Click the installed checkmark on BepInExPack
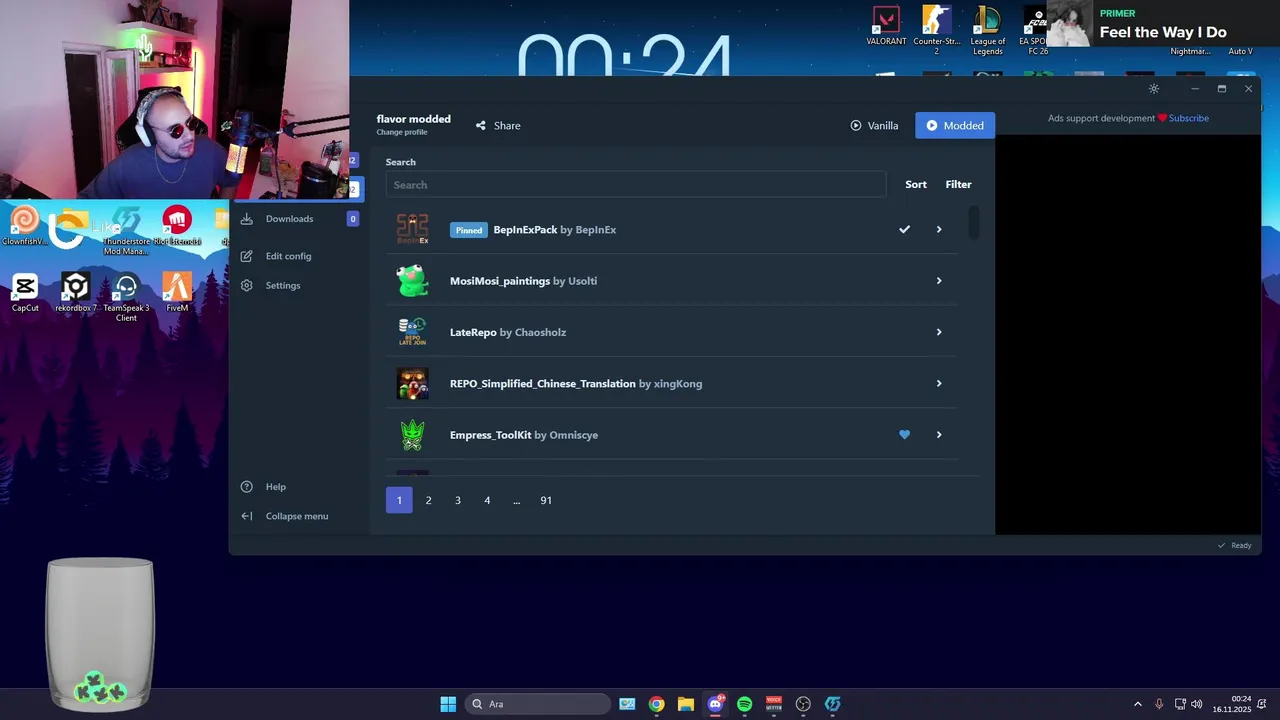The image size is (1280, 720). pos(904,230)
